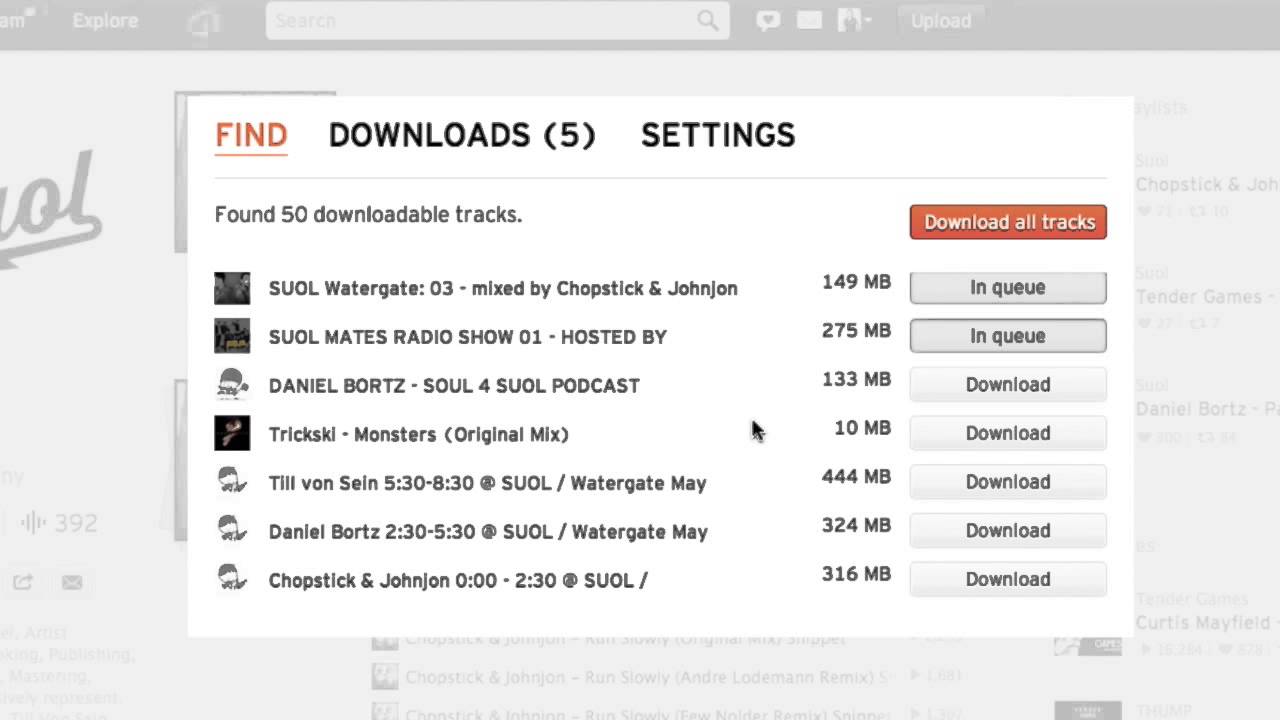
Task: Select title Trickski - Monsters (Original Mix)
Action: [x=418, y=435]
